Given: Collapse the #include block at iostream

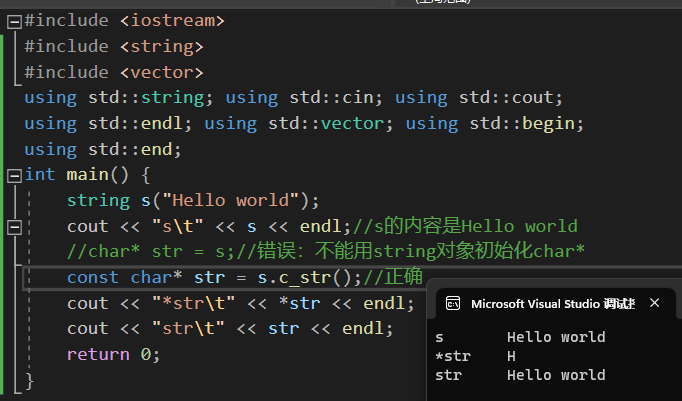Looking at the screenshot, I should point(14,20).
